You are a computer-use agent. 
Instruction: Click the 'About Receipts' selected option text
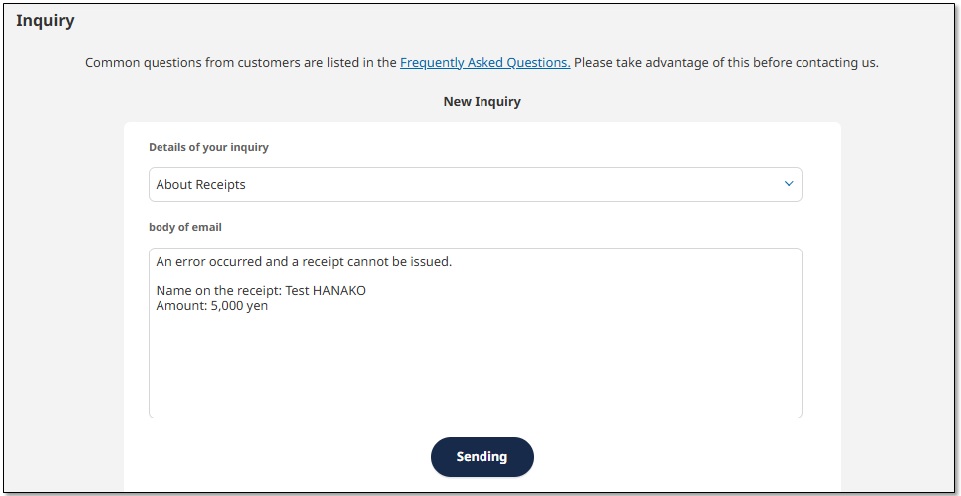pyautogui.click(x=201, y=185)
